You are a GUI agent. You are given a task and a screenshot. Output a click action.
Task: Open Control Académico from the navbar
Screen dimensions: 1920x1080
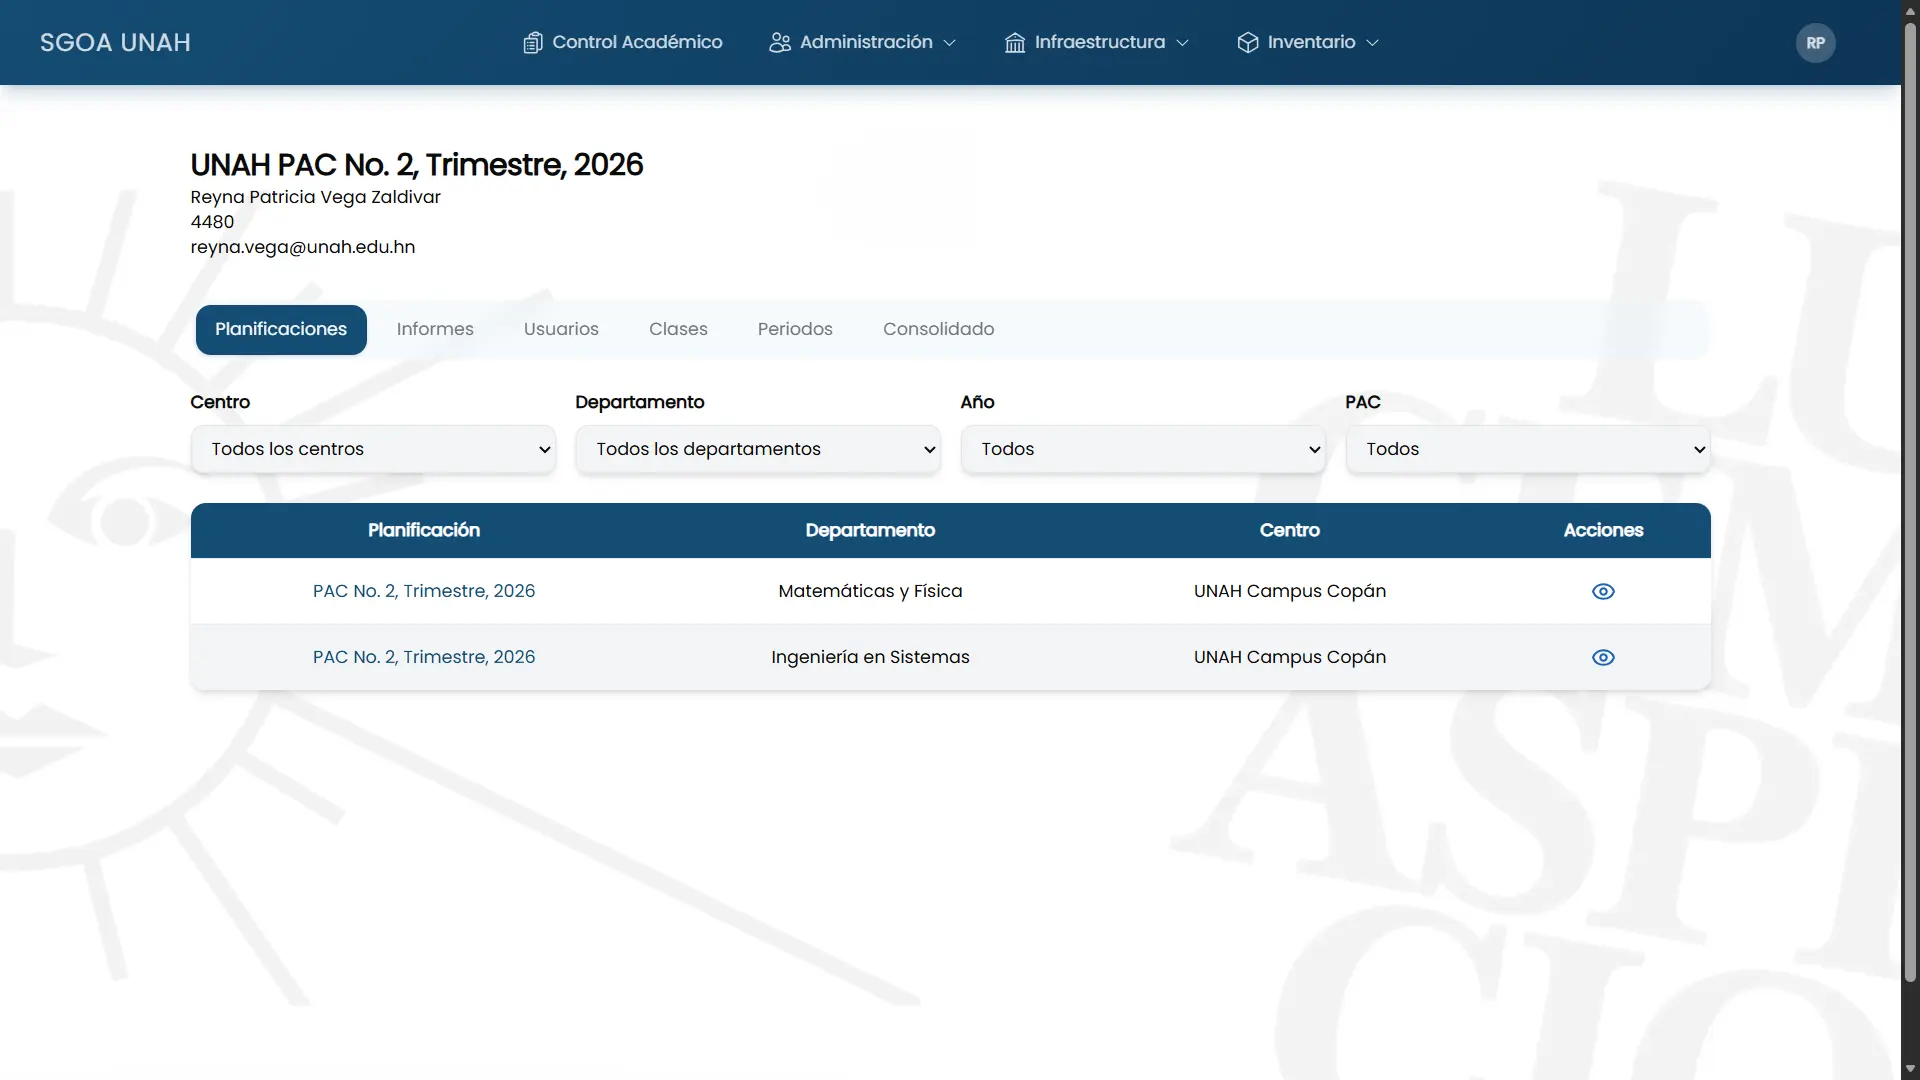(623, 43)
